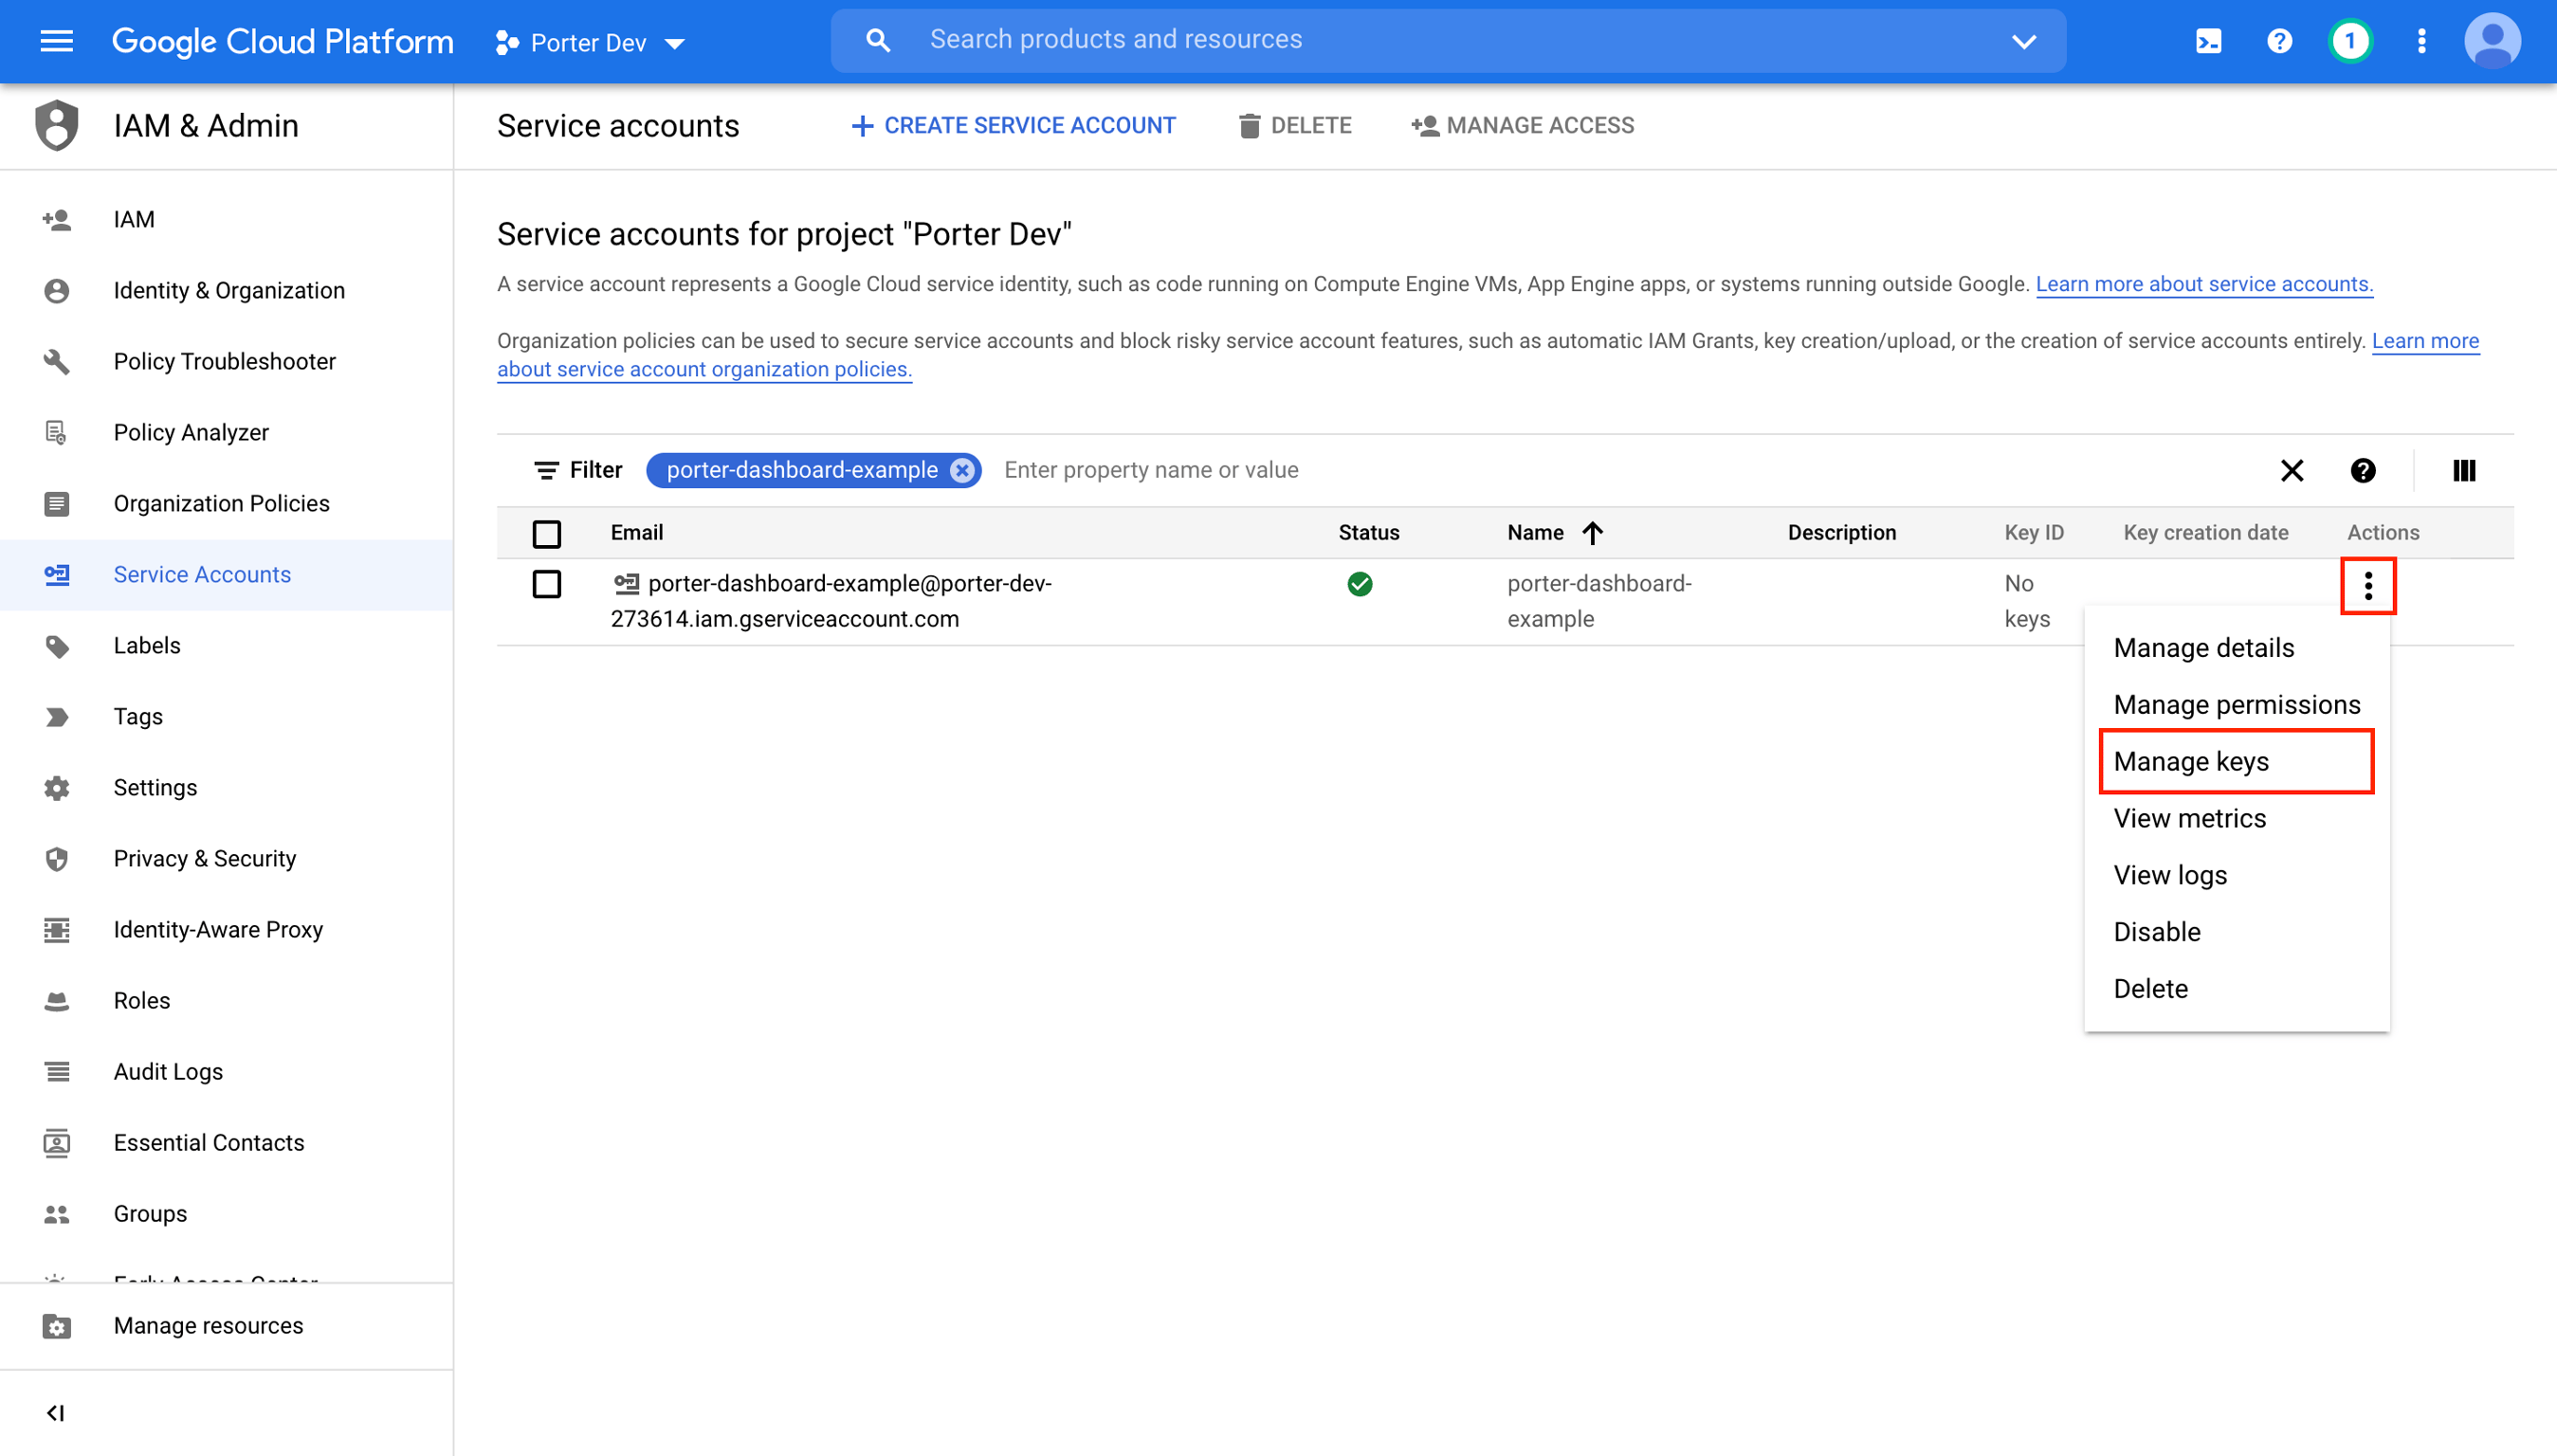Click the Roles sidebar icon
This screenshot has height=1456, width=2557.
[56, 1001]
